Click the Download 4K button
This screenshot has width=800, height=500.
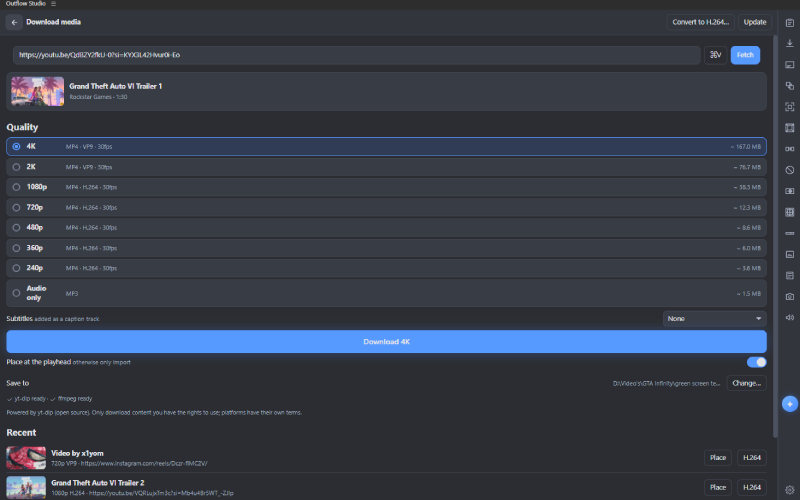(x=386, y=341)
